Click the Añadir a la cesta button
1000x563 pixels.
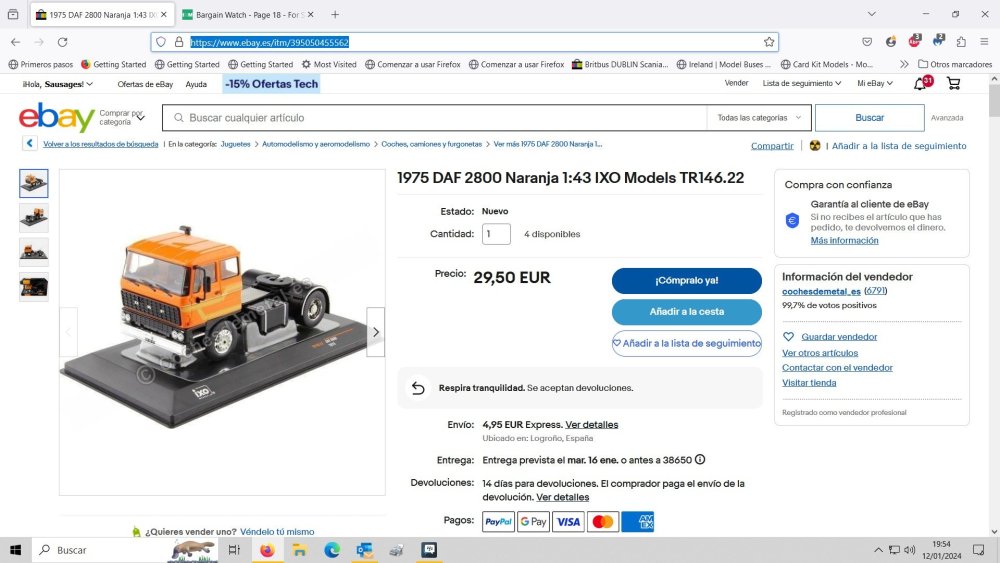tap(686, 312)
